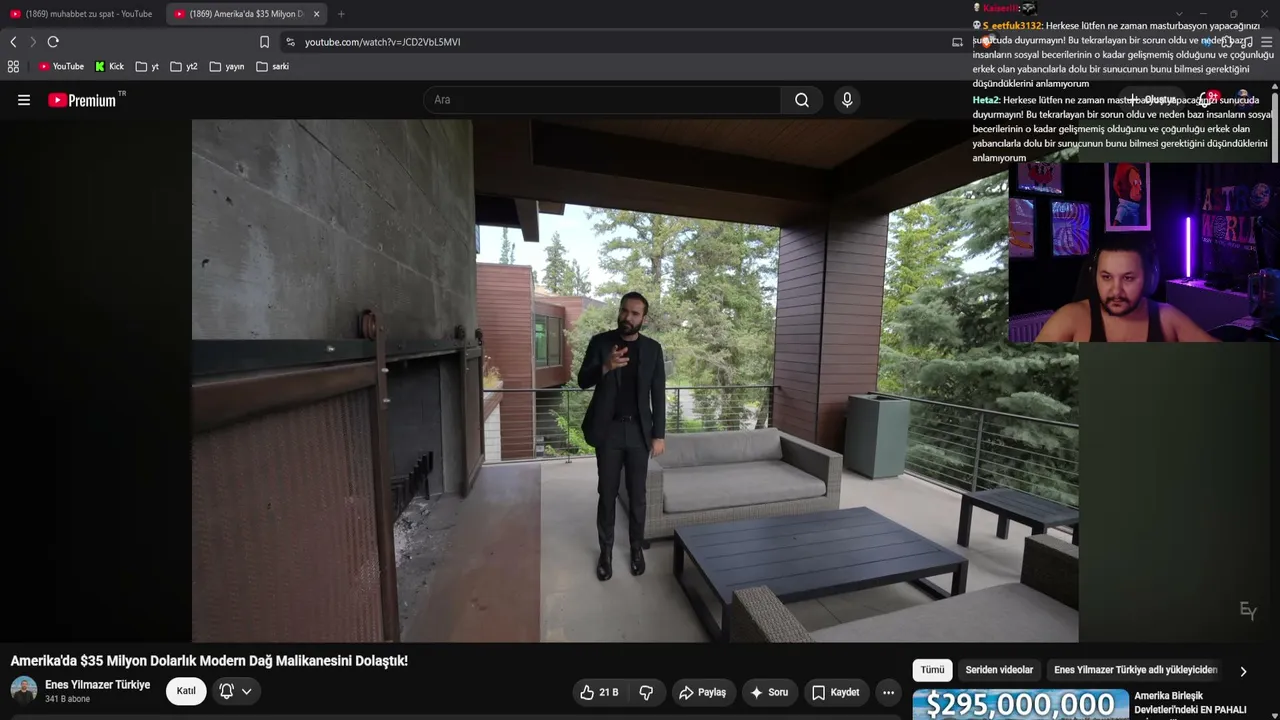Open the YouTube bookmark
Image resolution: width=1280 pixels, height=720 pixels.
tap(61, 66)
